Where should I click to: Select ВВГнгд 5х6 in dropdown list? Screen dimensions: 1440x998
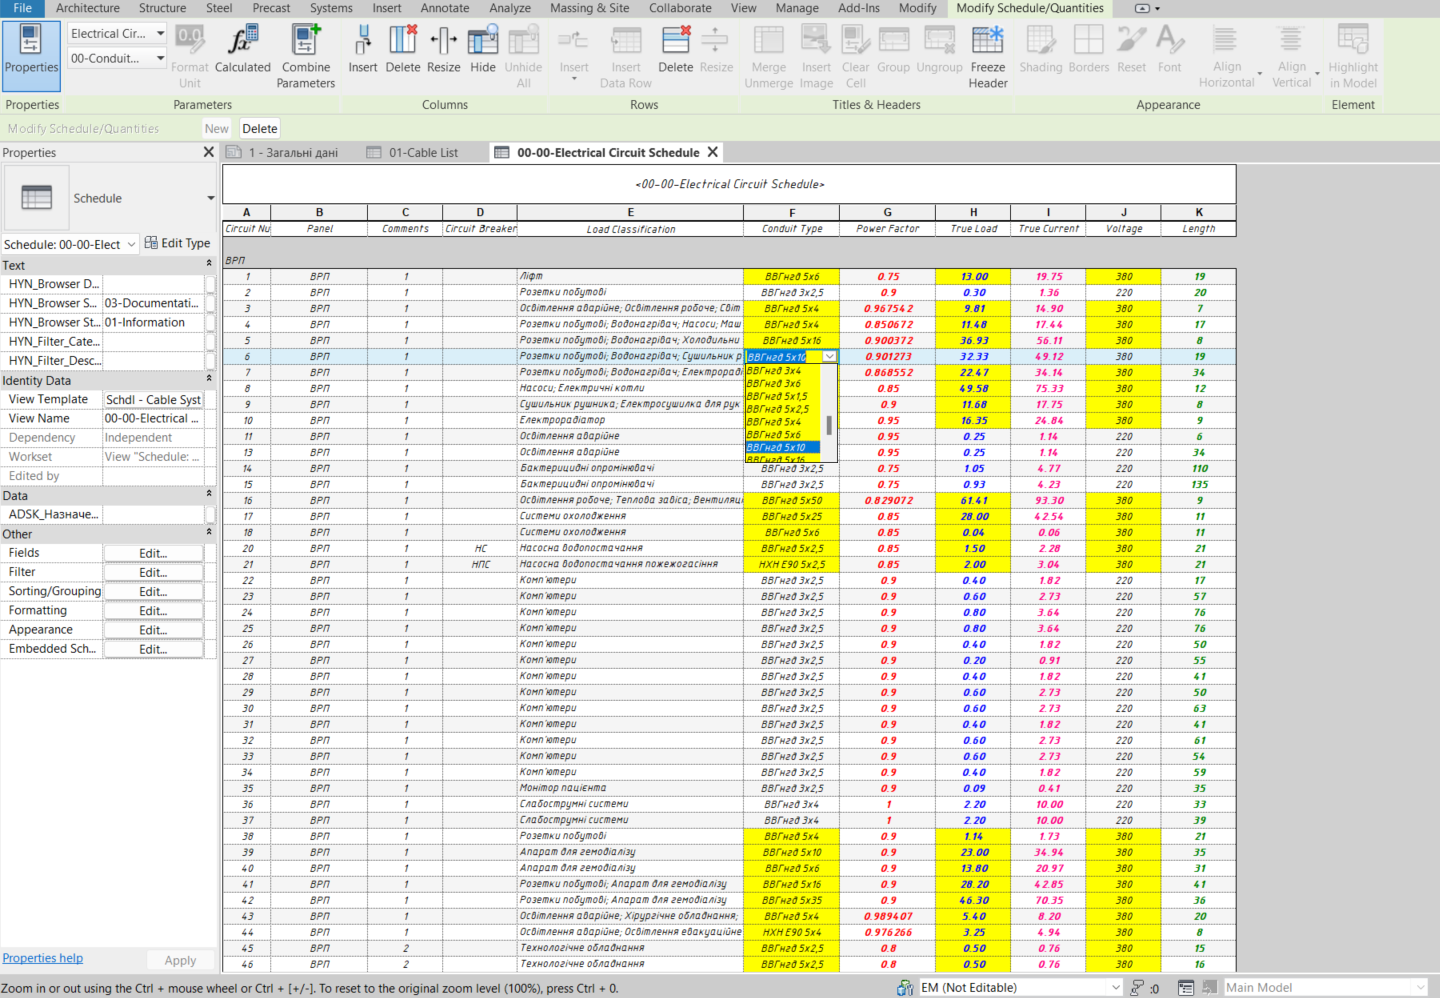pos(774,435)
